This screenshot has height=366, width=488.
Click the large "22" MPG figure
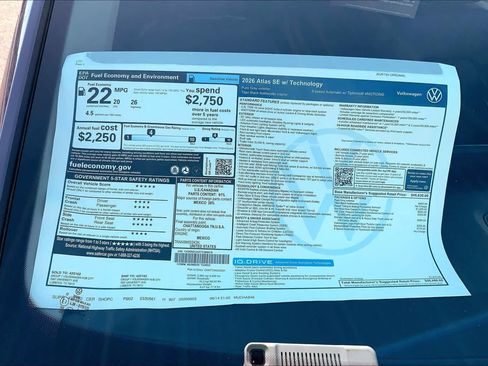99,97
